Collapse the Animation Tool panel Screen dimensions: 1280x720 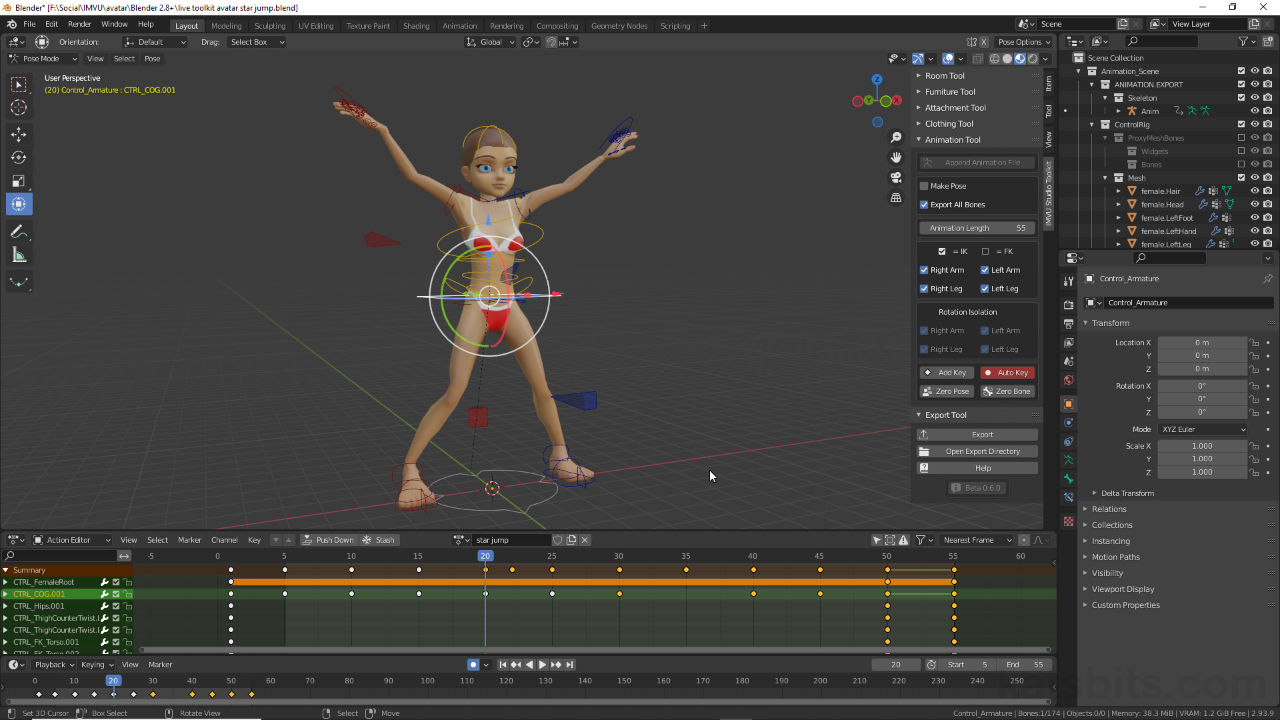point(952,140)
